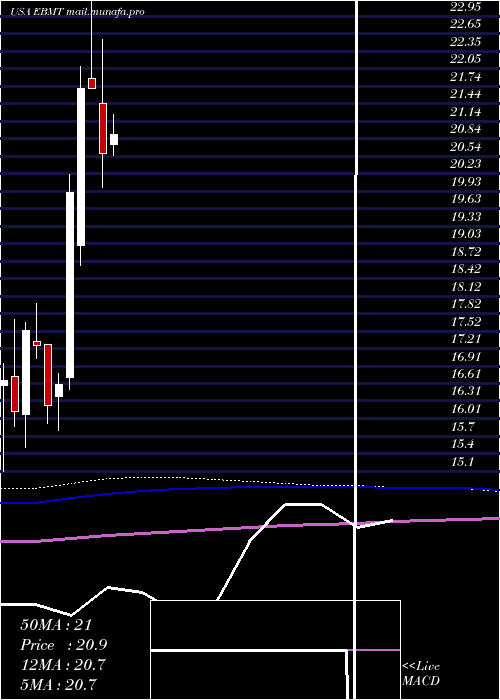Click the '5MA : 20.7' indicator text
Screen dimensions: 500x700
coord(58,685)
